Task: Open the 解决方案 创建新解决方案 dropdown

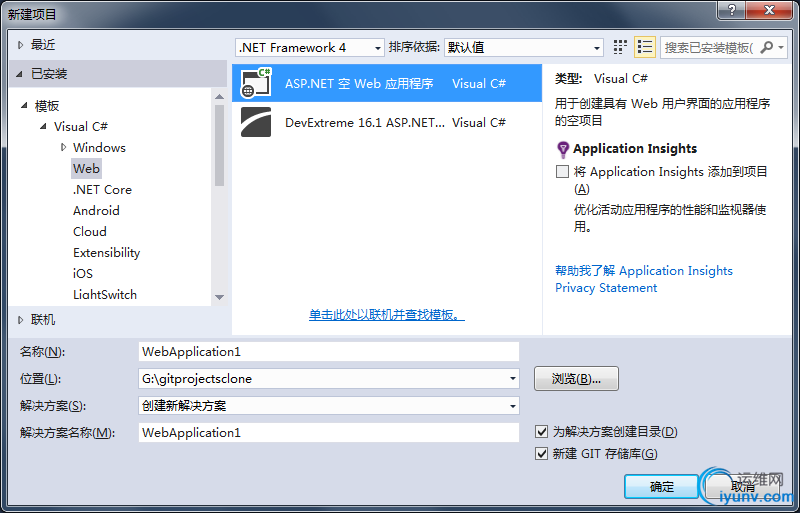Action: click(x=512, y=406)
